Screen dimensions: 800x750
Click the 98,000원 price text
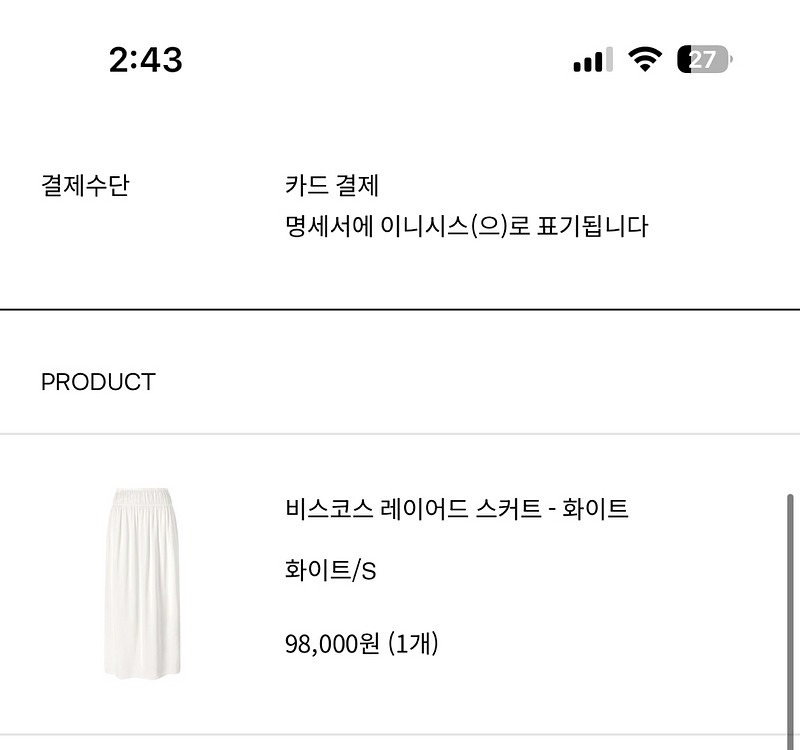[x=332, y=643]
